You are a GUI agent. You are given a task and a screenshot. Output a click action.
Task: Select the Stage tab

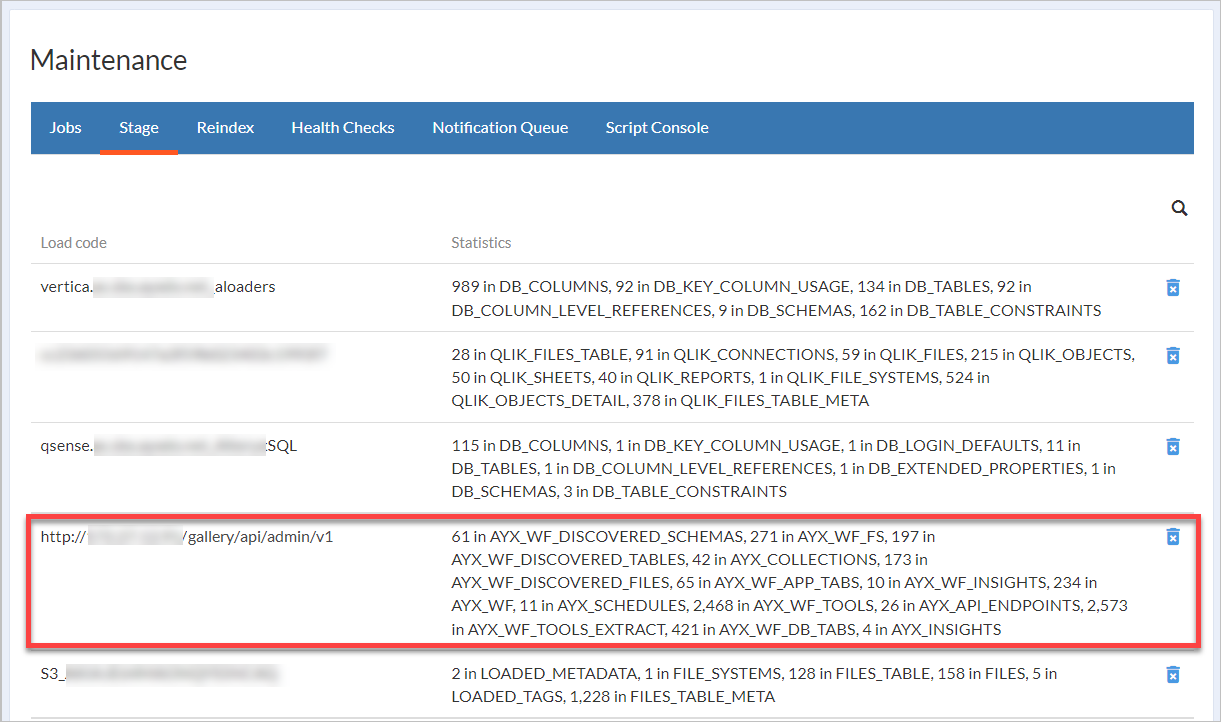[x=139, y=128]
